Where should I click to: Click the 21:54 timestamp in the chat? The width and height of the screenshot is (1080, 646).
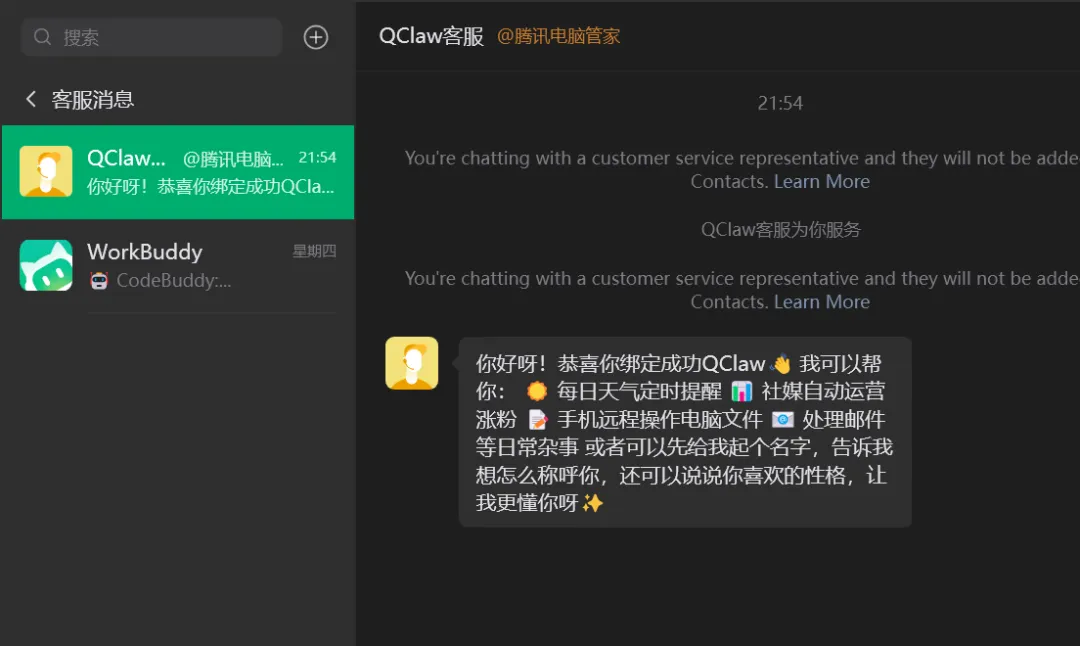tap(780, 103)
